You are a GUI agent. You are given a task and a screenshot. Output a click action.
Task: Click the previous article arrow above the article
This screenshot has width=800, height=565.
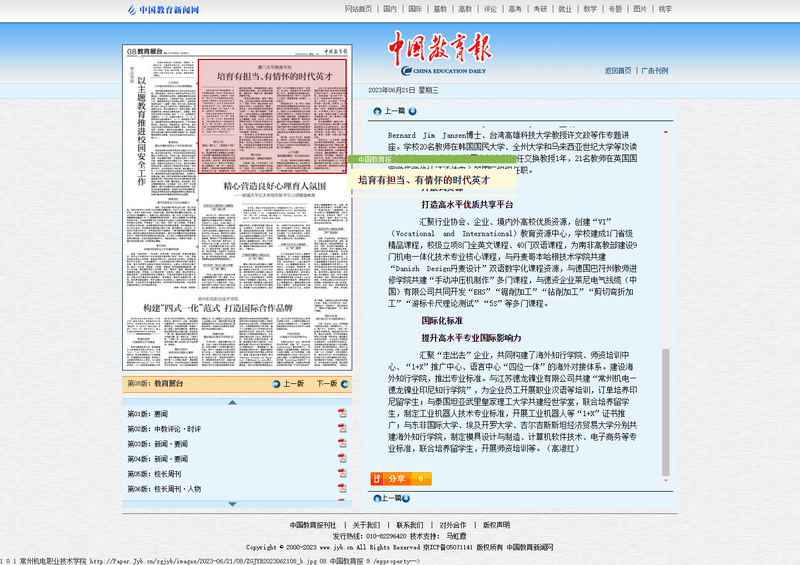click(377, 111)
